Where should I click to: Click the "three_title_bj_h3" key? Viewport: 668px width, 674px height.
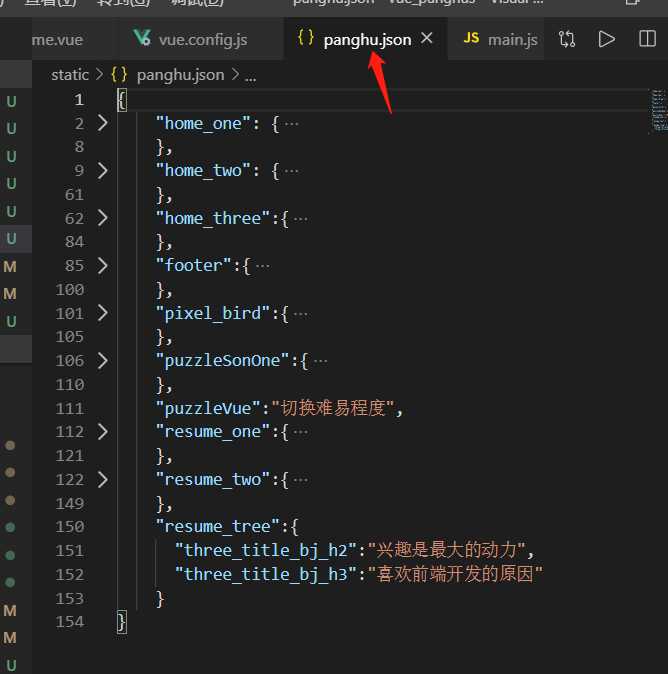click(x=266, y=574)
